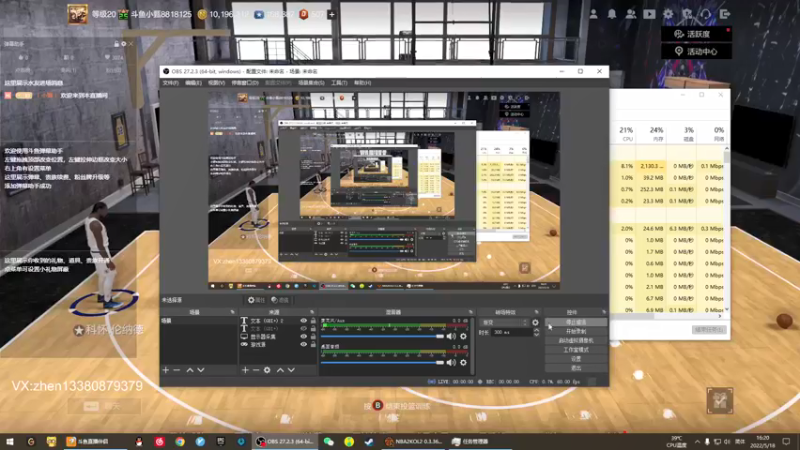The height and width of the screenshot is (450, 800).
Task: Move scene up in Scenes panel
Action: coord(190,370)
